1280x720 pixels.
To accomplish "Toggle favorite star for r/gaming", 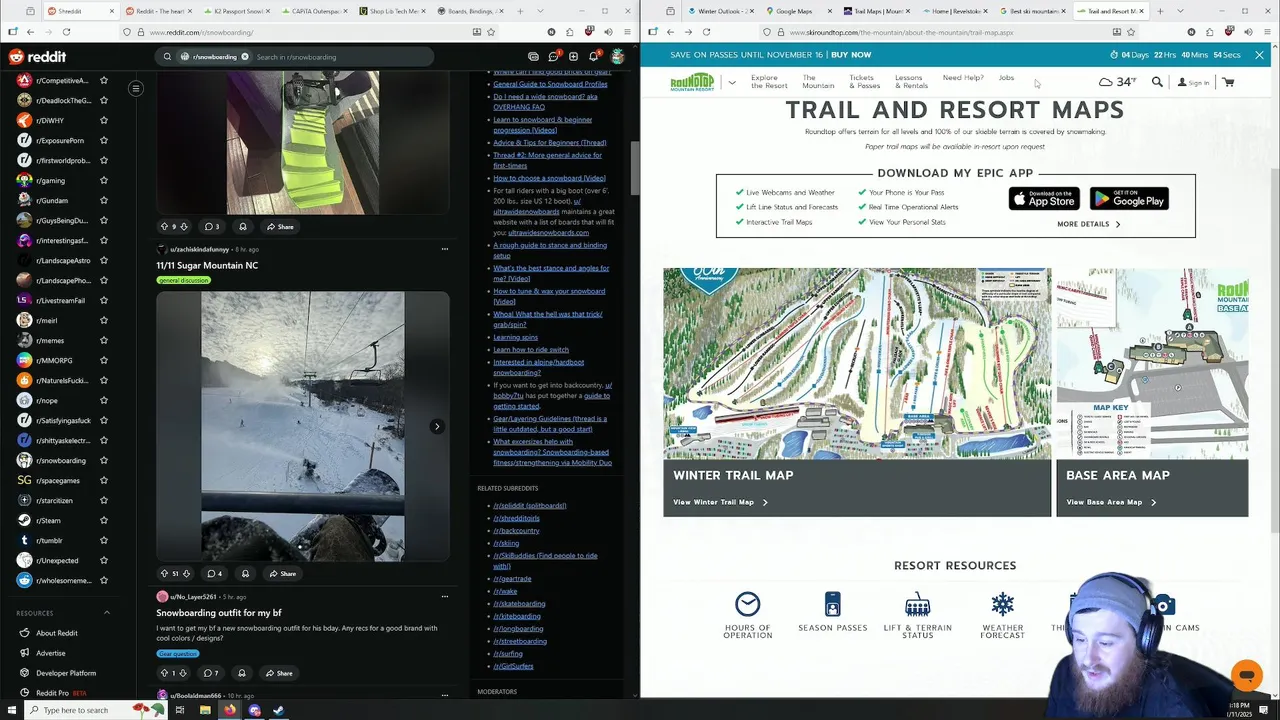I will point(103,180).
